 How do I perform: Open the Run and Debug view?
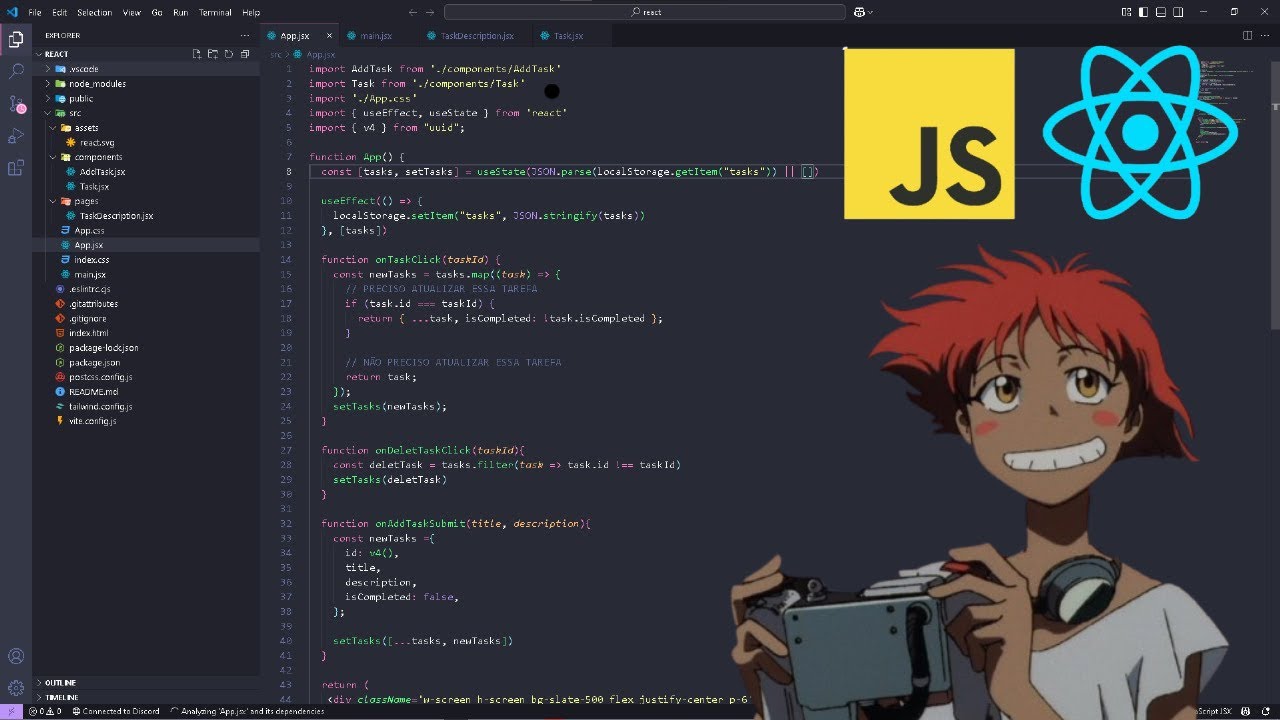click(x=16, y=136)
